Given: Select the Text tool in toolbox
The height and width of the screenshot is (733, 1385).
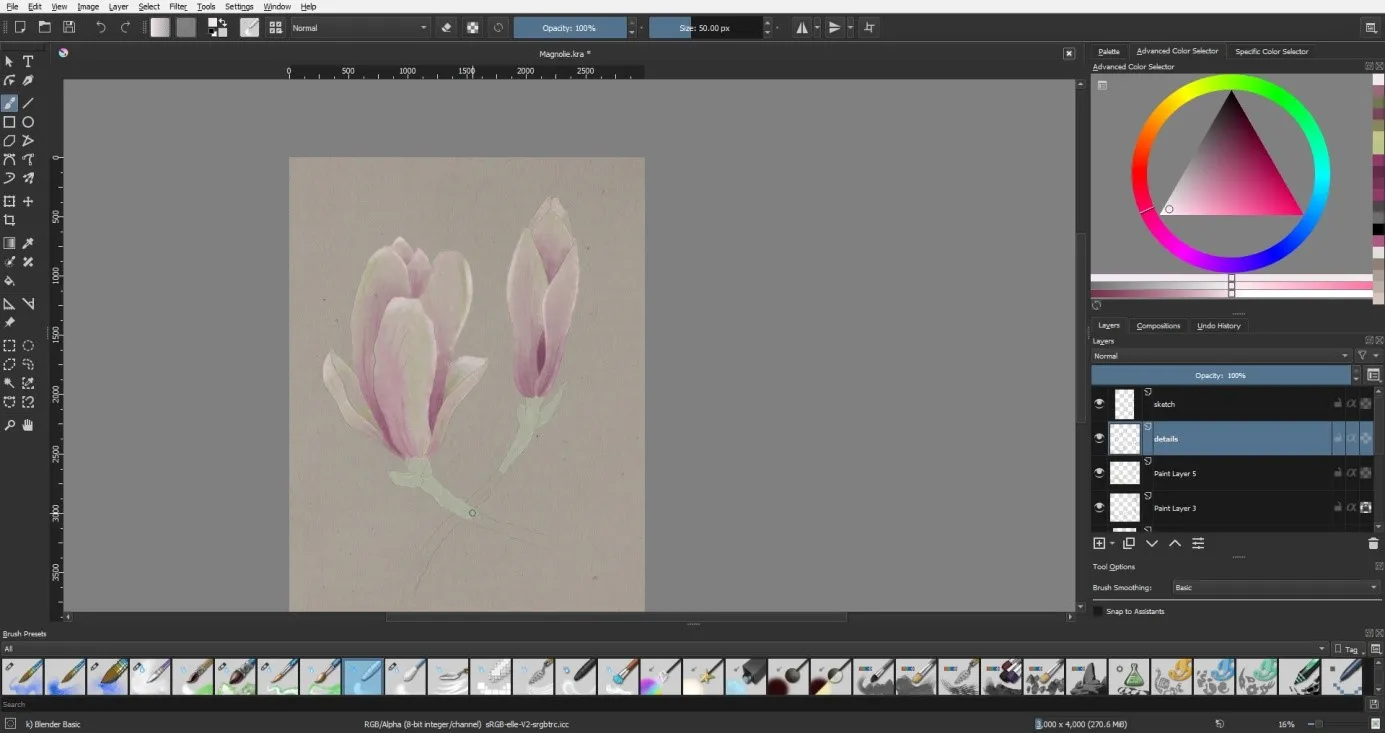Looking at the screenshot, I should tap(28, 61).
